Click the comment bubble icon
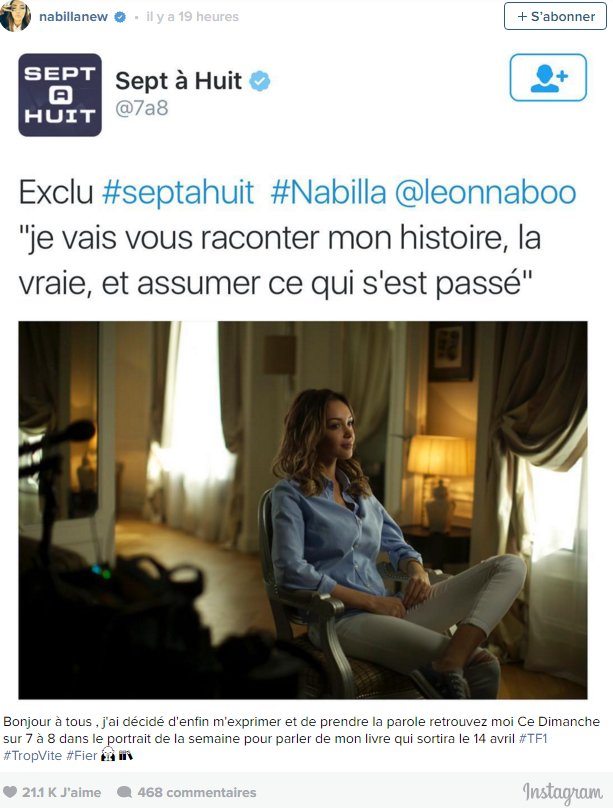The image size is (613, 808). pos(124,792)
